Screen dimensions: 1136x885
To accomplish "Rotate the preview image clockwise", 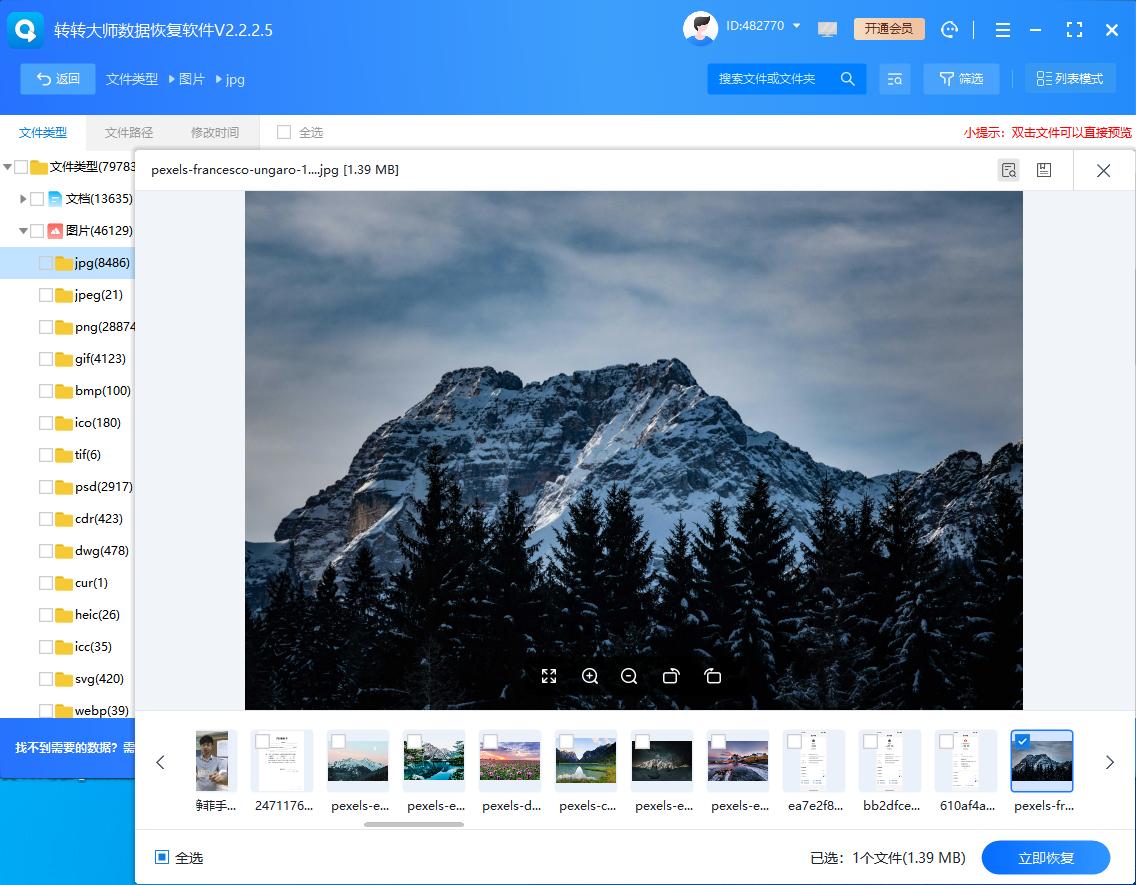I will (x=712, y=676).
